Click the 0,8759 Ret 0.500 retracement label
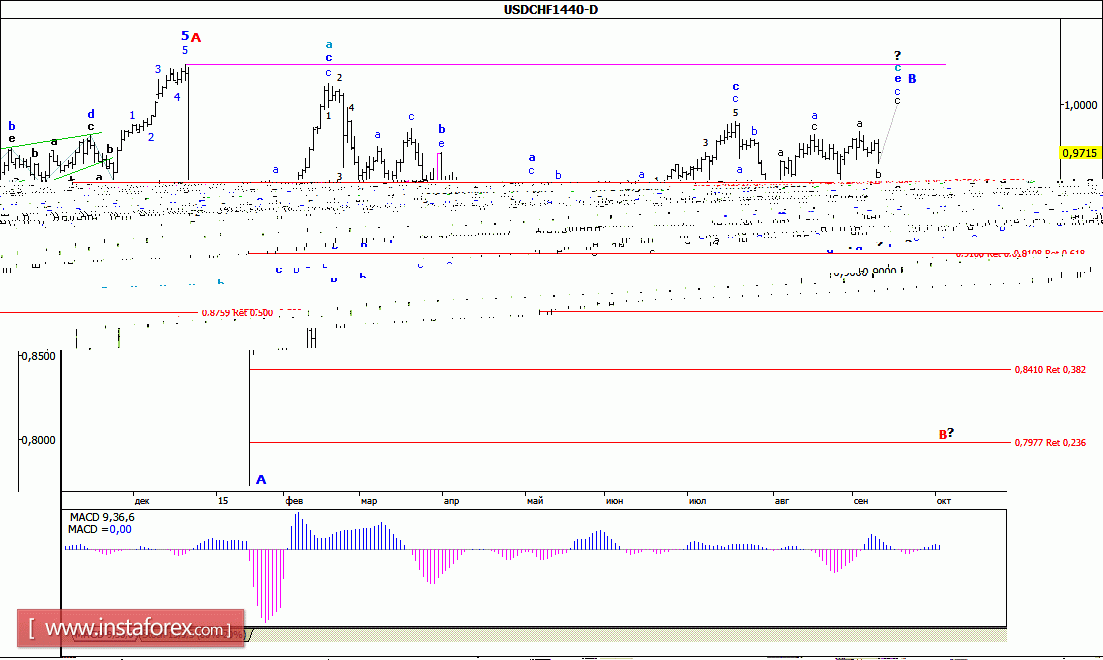The height and width of the screenshot is (660, 1103). [237, 312]
